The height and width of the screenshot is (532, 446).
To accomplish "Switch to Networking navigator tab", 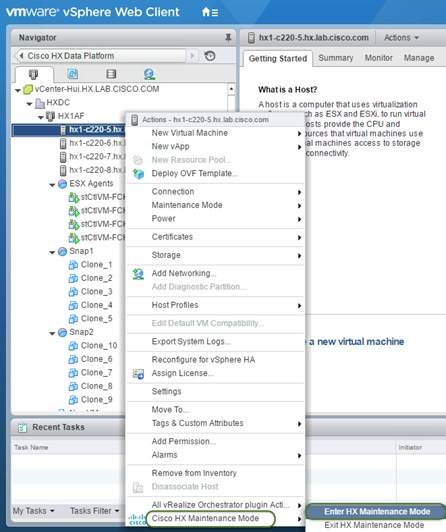I will point(149,74).
